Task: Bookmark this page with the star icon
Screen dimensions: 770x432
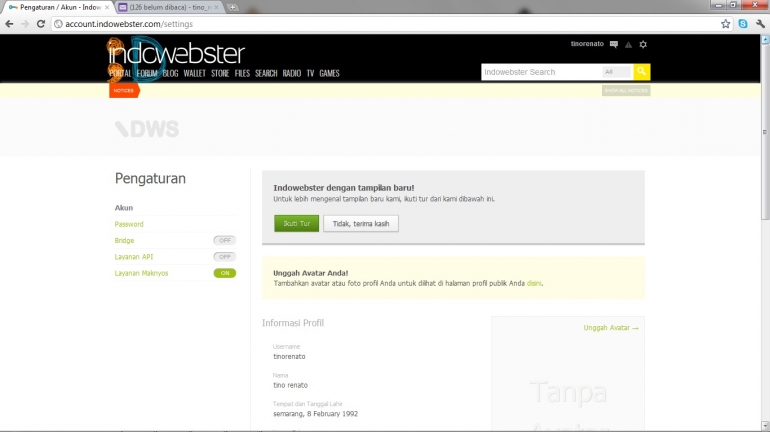Action: coord(725,23)
